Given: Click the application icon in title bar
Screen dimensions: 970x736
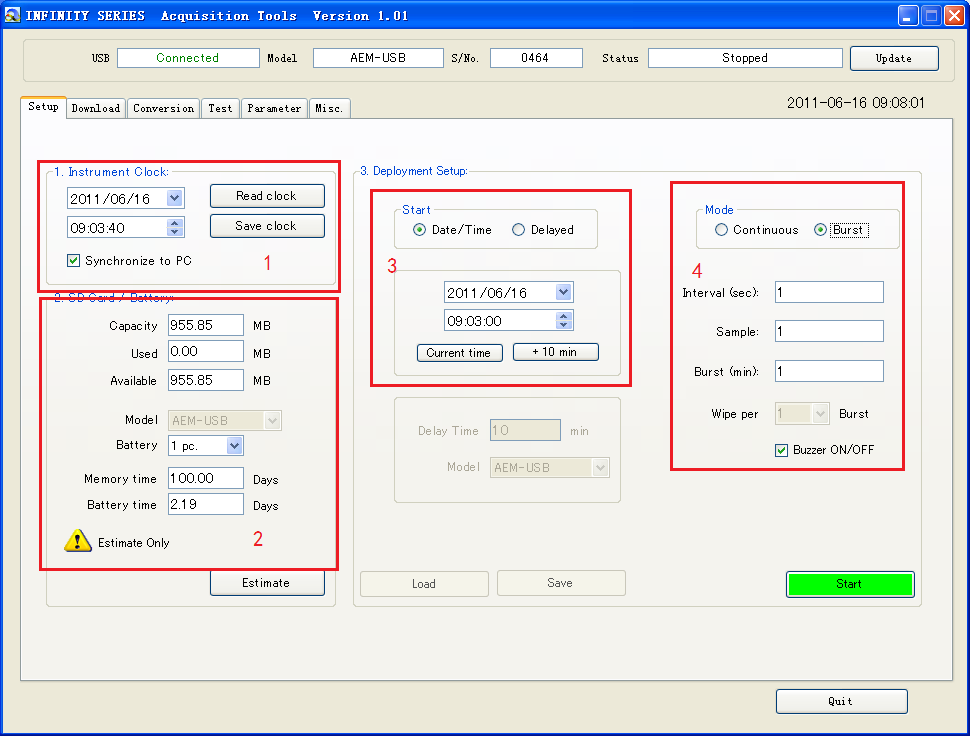Looking at the screenshot, I should tap(13, 15).
